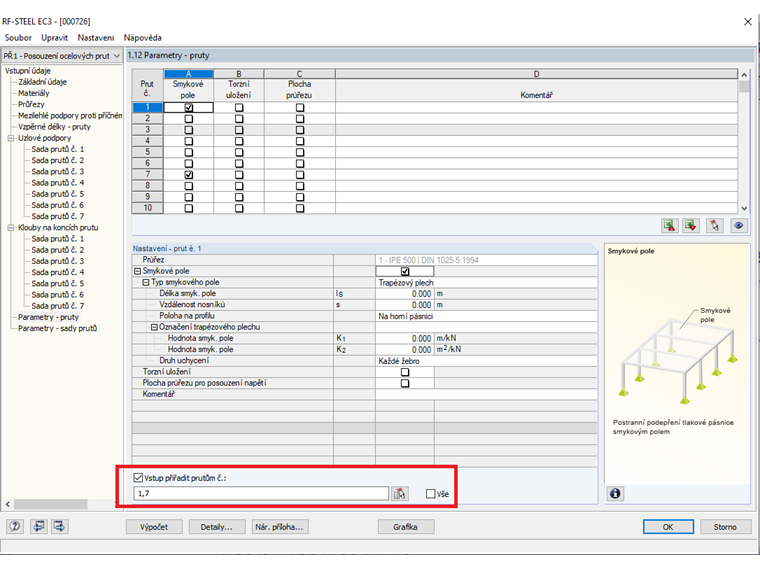Screen dimensions: 760x570
Task: Click the info icon under the shear panel picture
Action: 615,493
